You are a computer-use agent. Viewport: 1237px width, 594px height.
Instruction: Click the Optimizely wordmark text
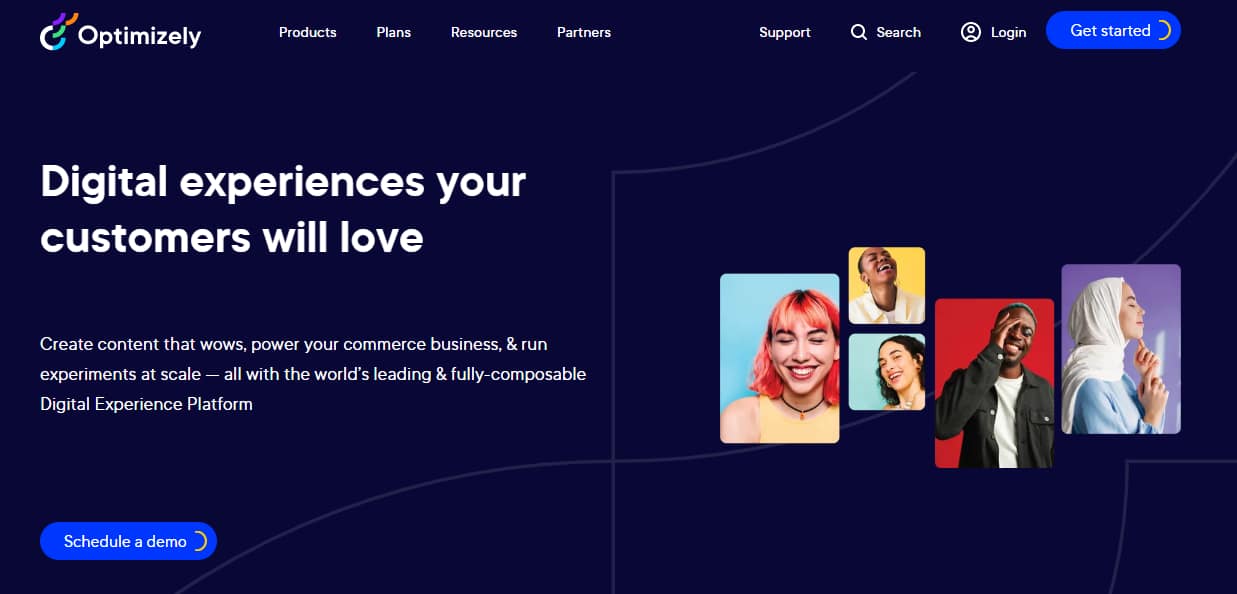[139, 36]
